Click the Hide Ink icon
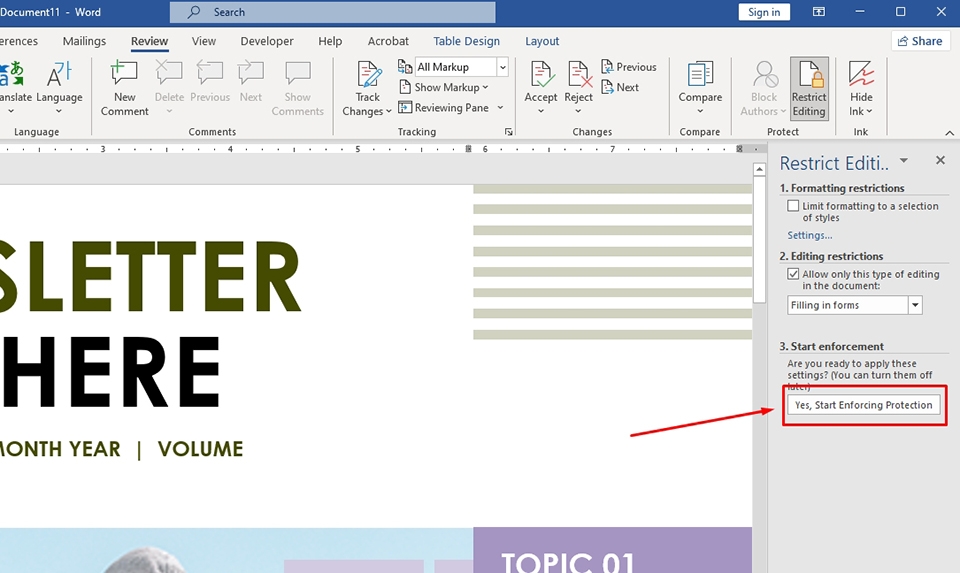Image resolution: width=960 pixels, height=573 pixels. (x=861, y=74)
